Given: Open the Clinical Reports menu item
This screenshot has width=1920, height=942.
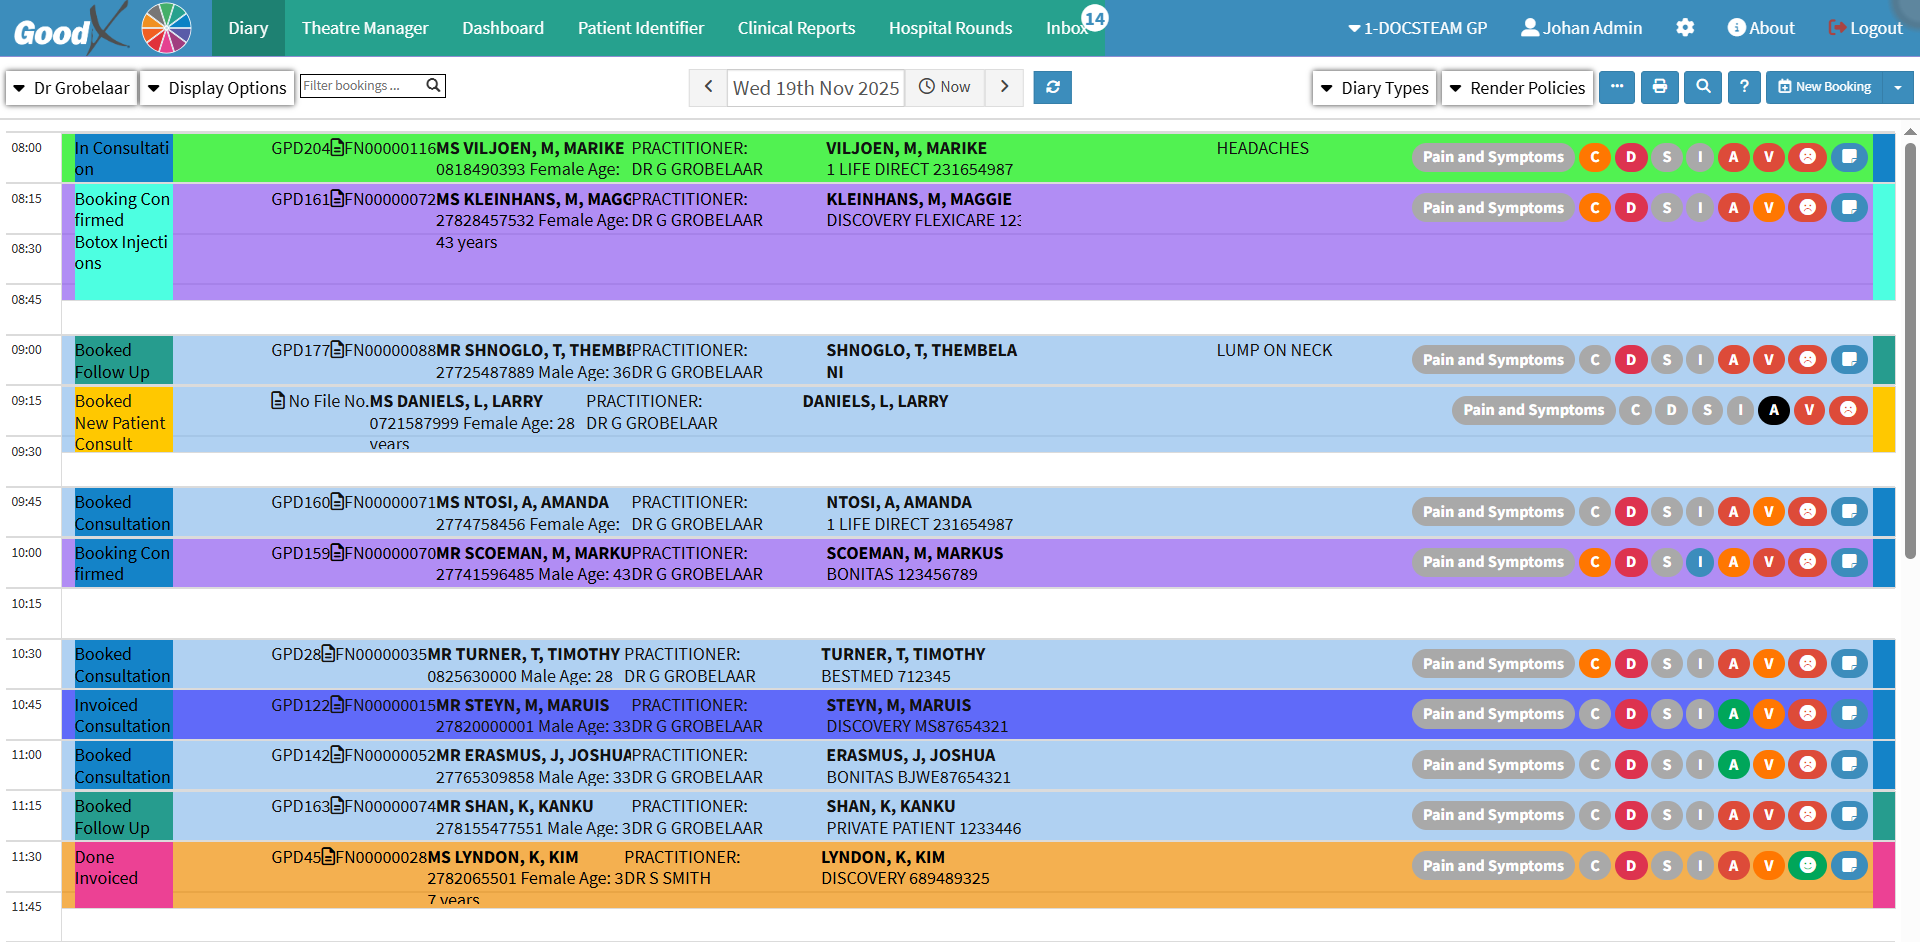Looking at the screenshot, I should coord(796,28).
